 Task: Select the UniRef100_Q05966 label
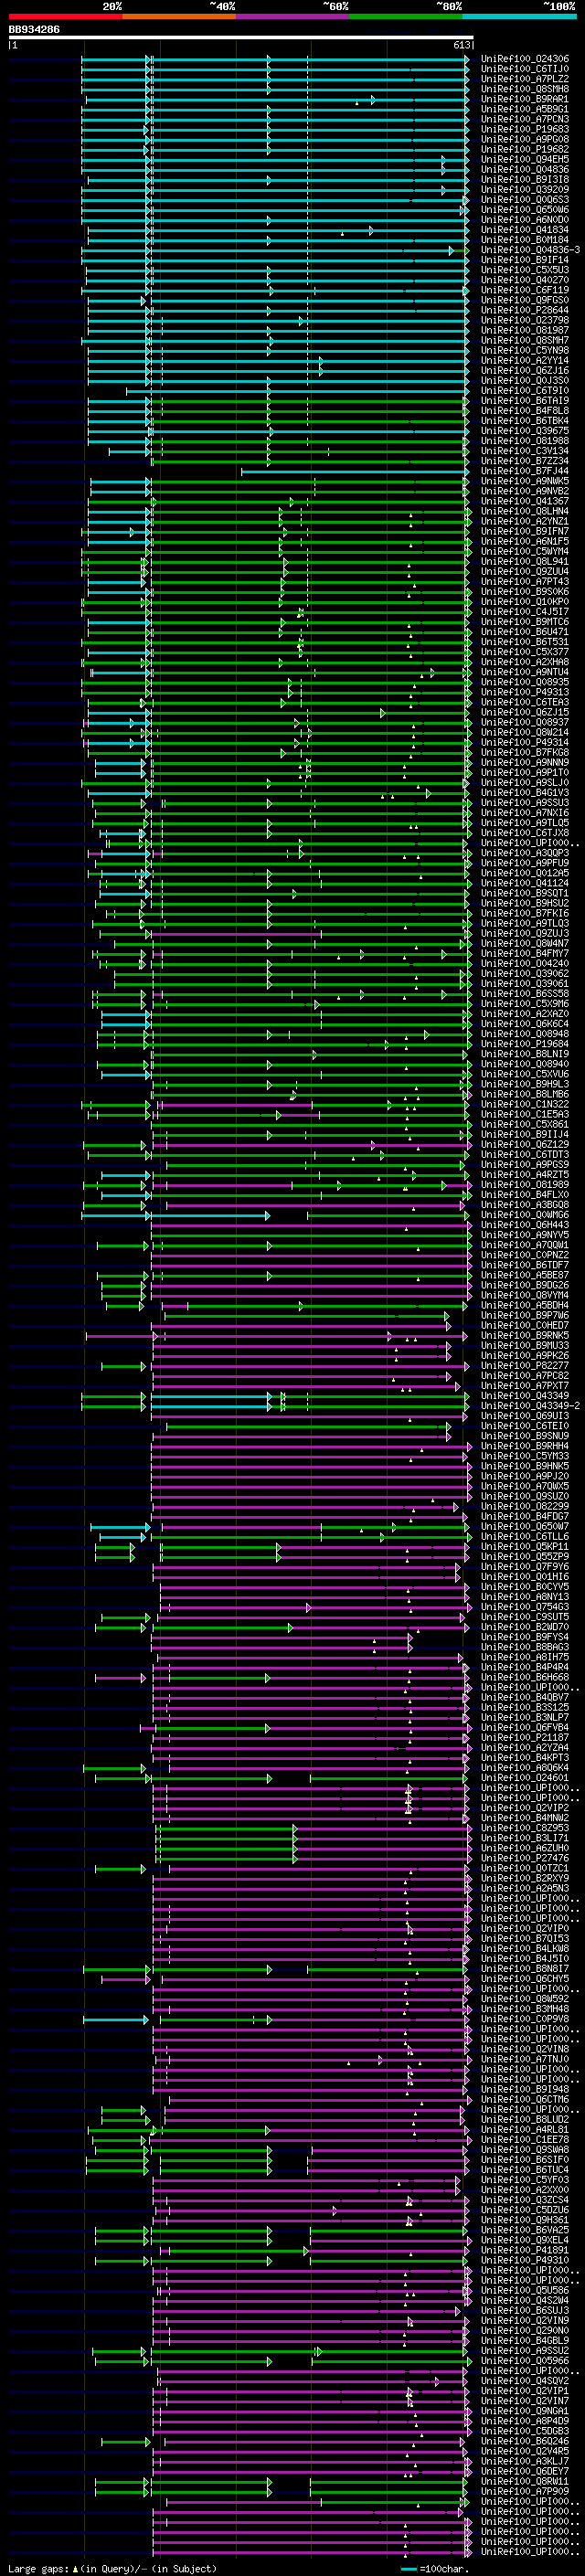[525, 2360]
